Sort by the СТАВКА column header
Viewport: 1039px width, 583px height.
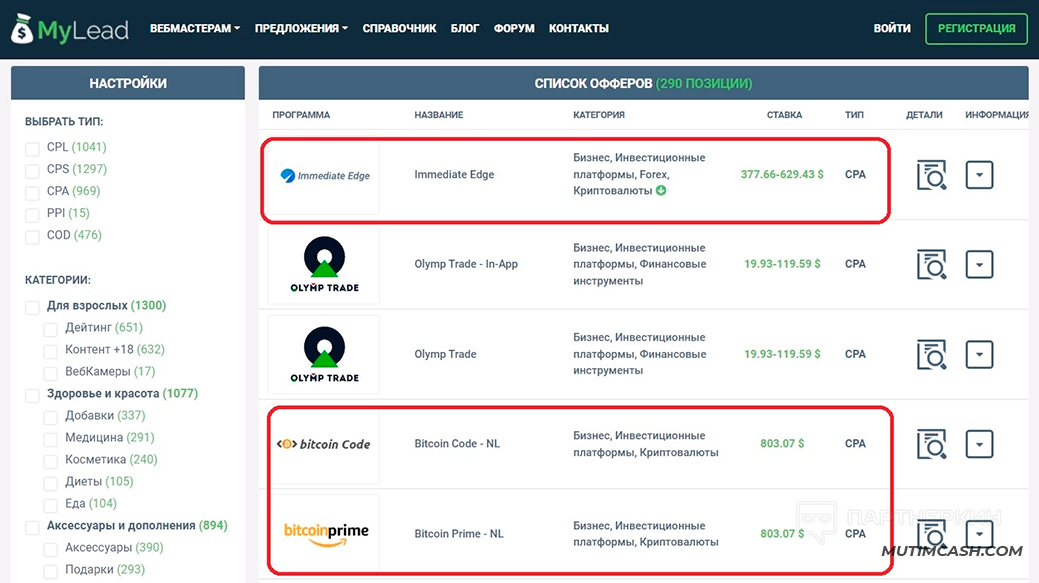tap(784, 115)
